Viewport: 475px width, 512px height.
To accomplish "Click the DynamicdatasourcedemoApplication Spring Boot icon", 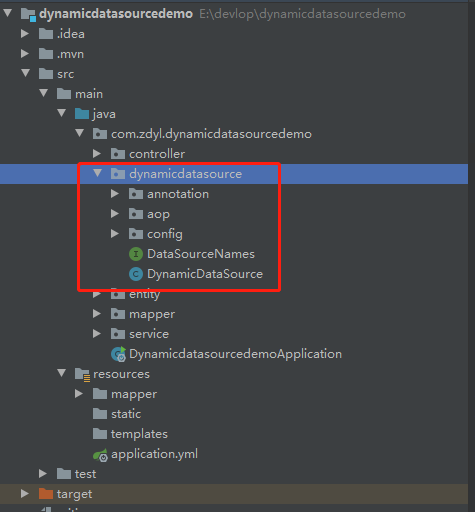I will [118, 354].
